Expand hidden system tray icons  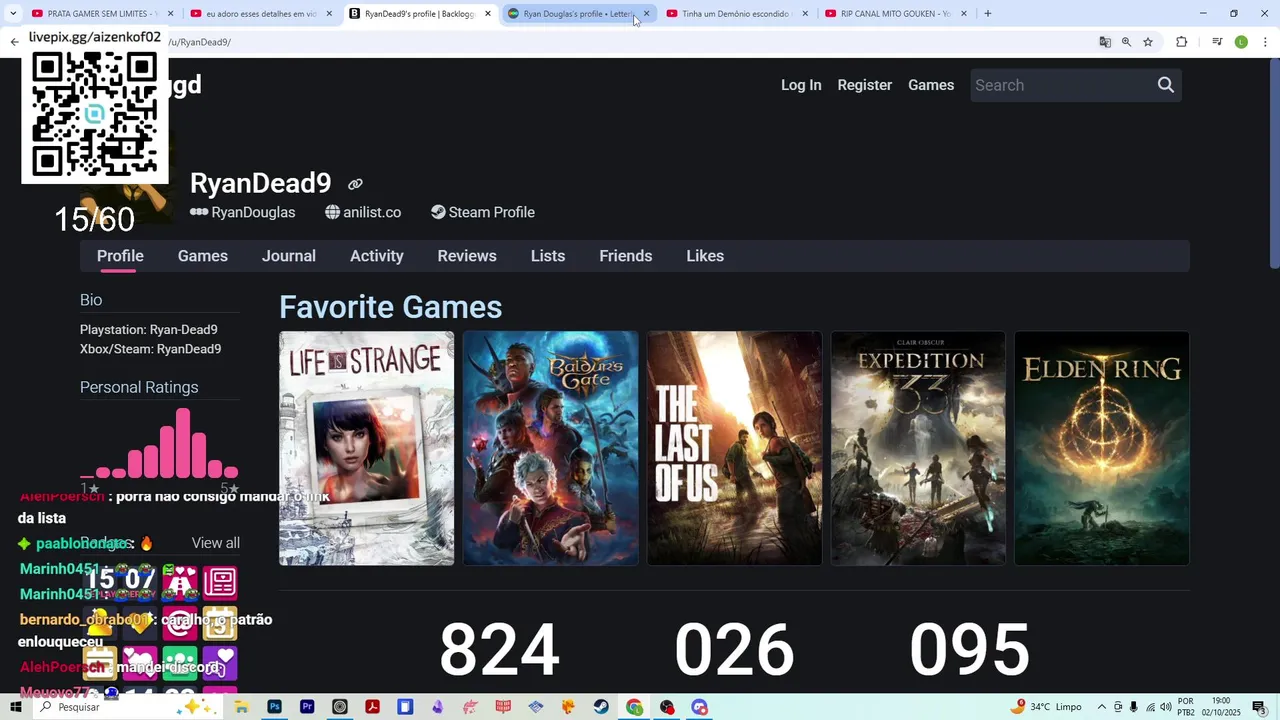1102,707
